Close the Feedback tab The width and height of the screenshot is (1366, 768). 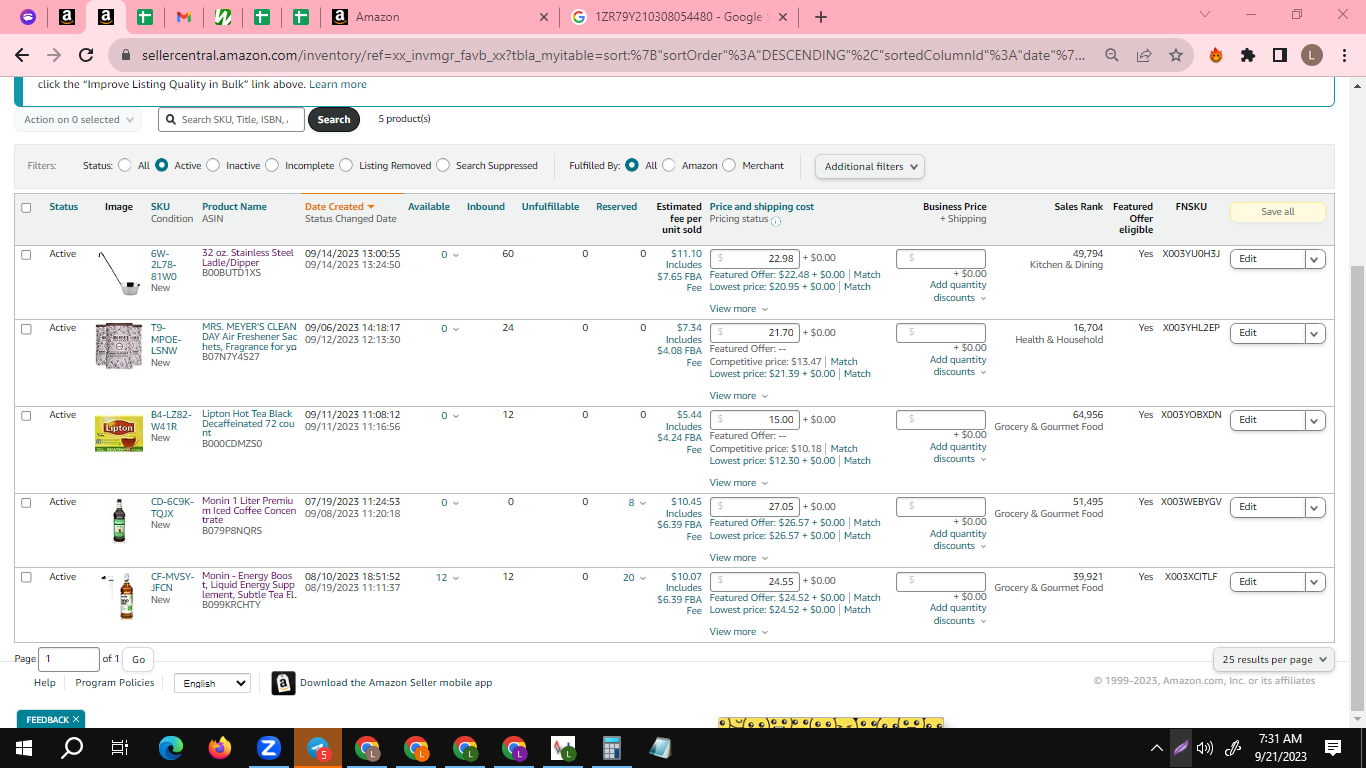(x=76, y=719)
